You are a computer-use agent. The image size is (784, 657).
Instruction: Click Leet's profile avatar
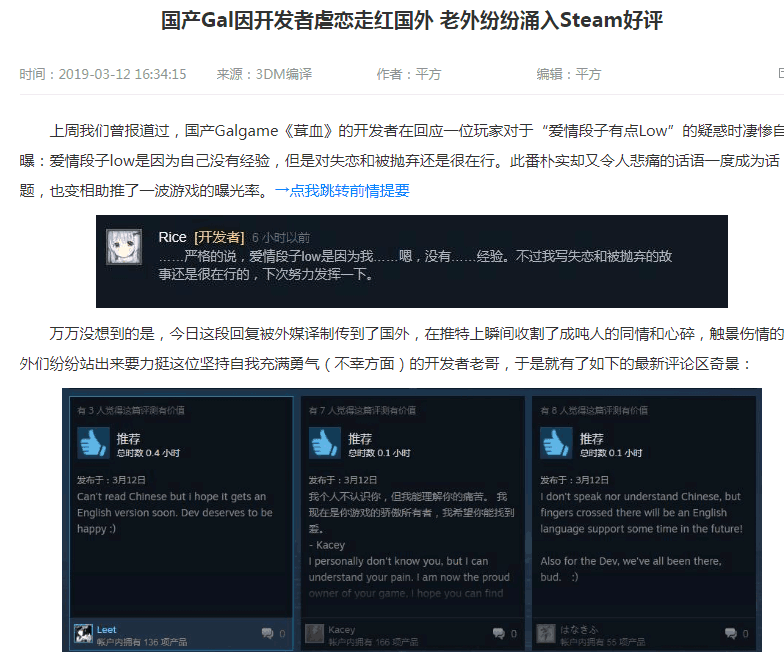(x=83, y=634)
